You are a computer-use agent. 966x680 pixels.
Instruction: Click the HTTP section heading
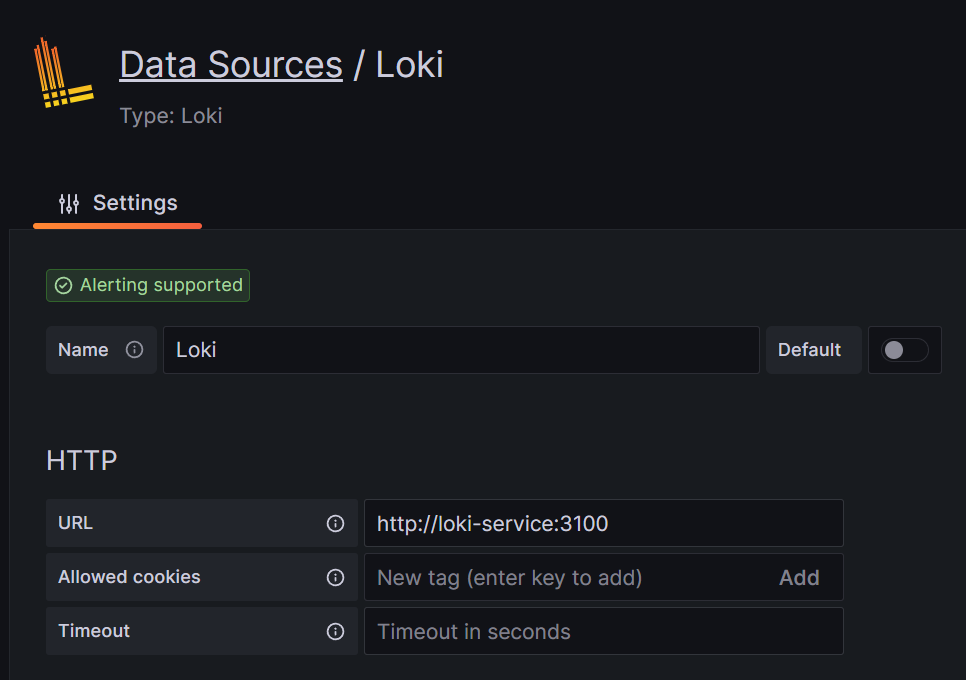[82, 461]
